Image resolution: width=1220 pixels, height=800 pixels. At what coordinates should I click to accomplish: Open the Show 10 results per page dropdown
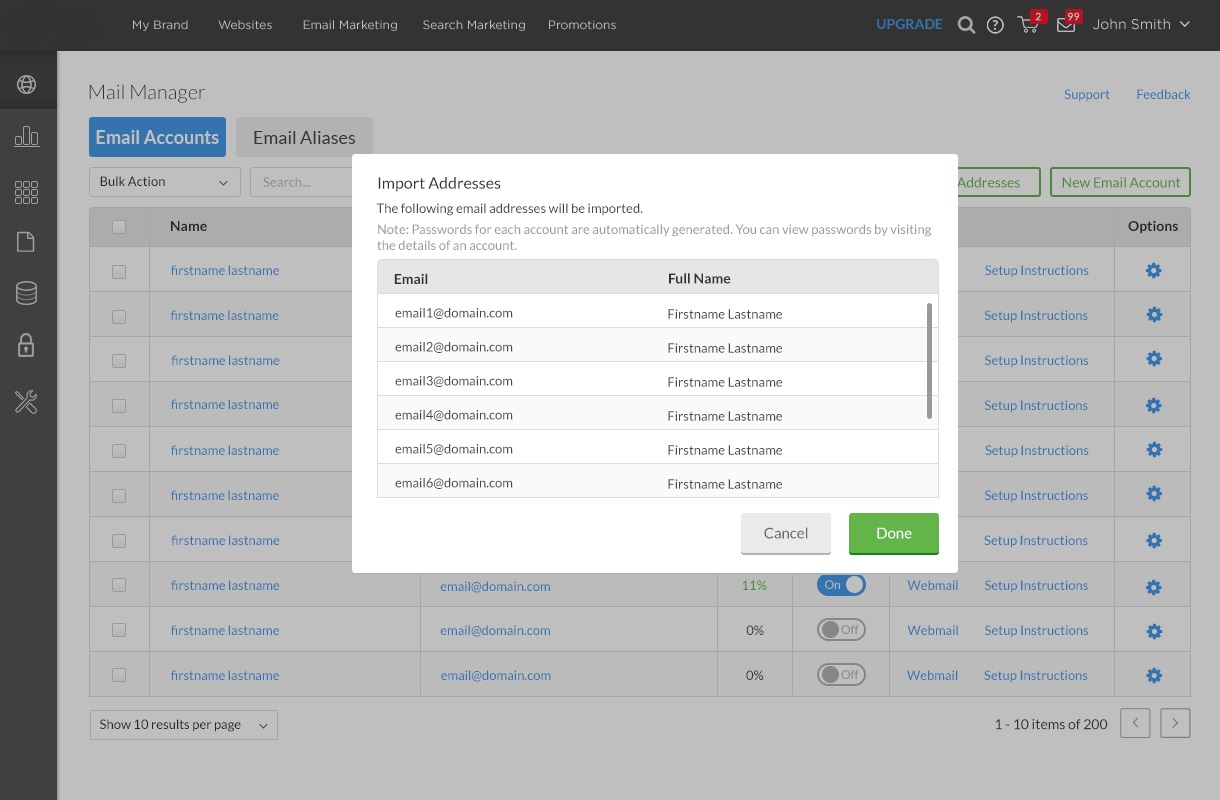(x=183, y=725)
